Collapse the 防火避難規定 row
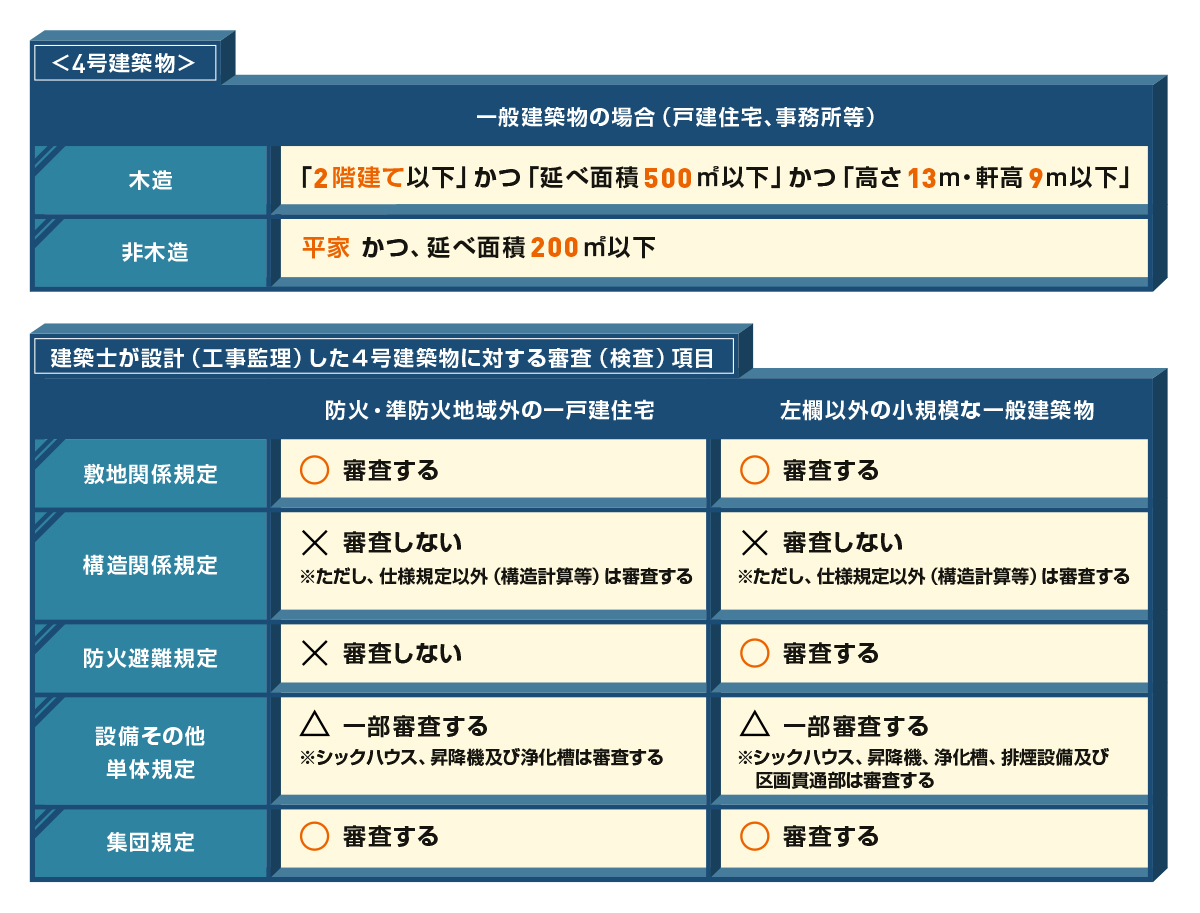Screen dimensions: 1200x913 [x=150, y=655]
